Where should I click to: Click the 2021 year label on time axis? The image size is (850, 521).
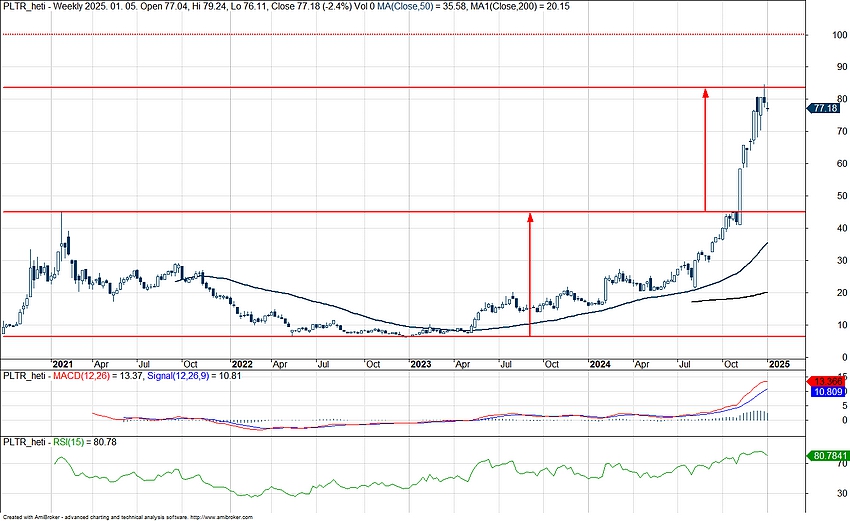tap(62, 364)
